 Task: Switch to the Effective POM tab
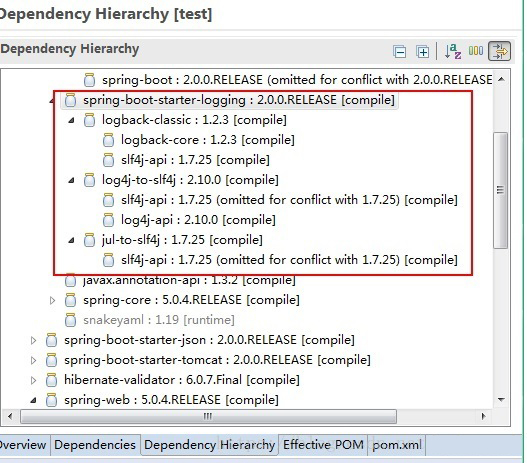click(x=323, y=445)
